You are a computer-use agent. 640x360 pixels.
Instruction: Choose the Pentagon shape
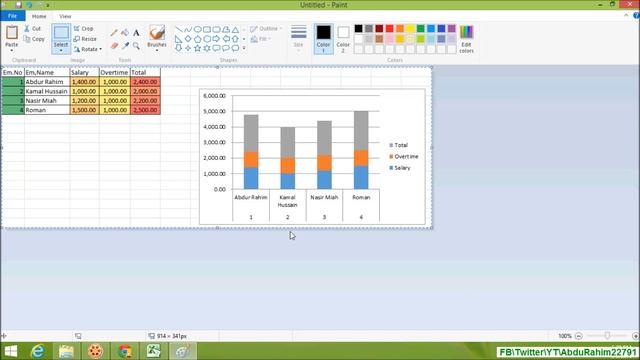tap(198, 39)
